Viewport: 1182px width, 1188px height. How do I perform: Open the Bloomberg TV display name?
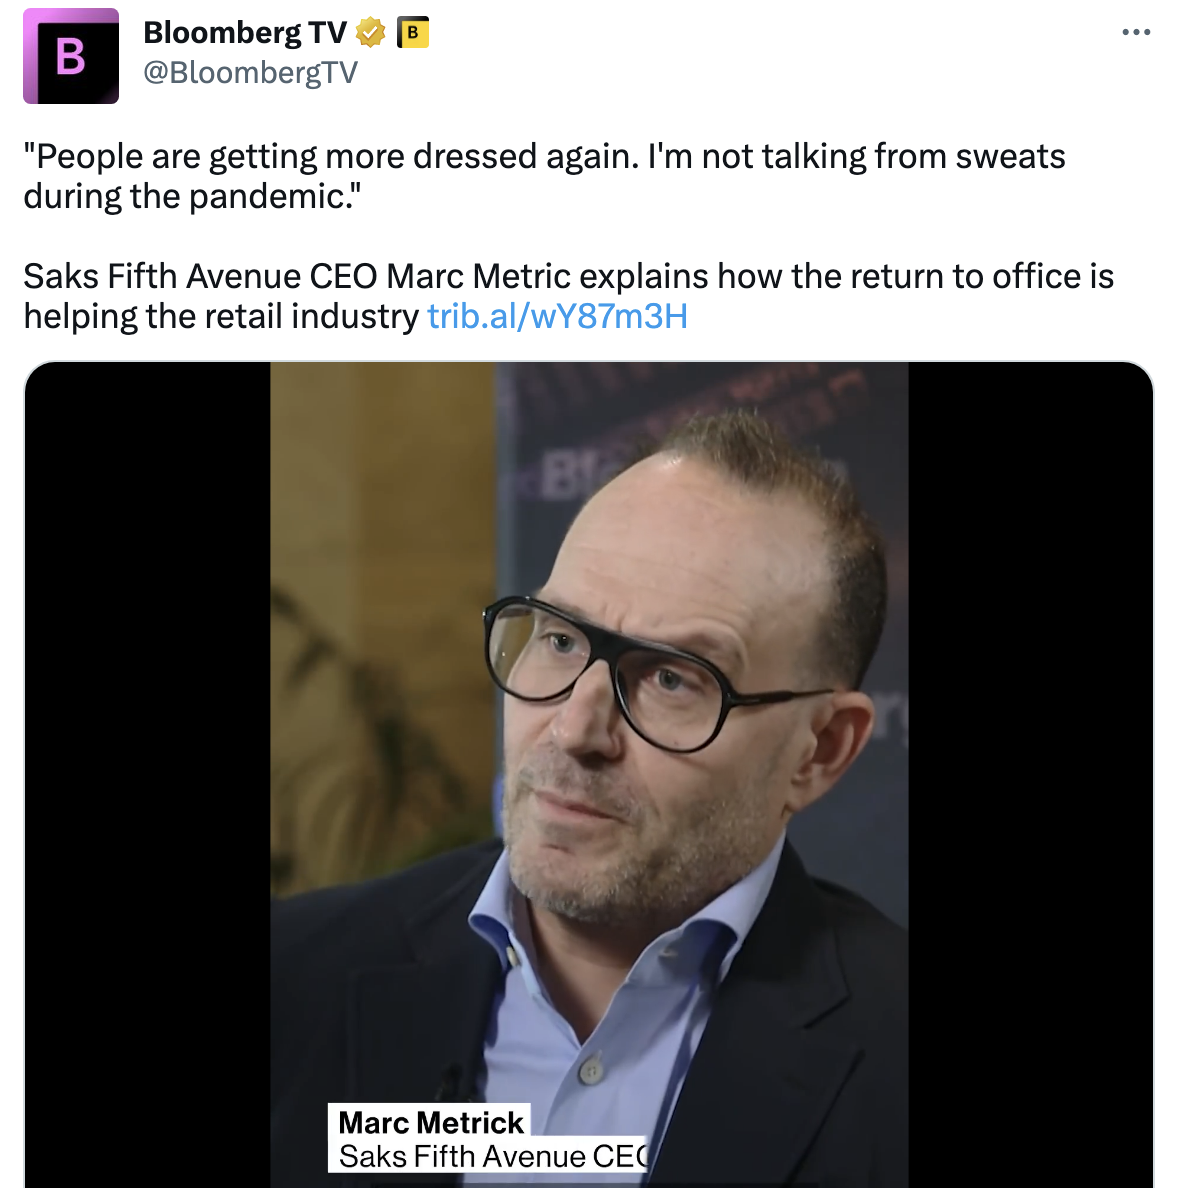244,33
